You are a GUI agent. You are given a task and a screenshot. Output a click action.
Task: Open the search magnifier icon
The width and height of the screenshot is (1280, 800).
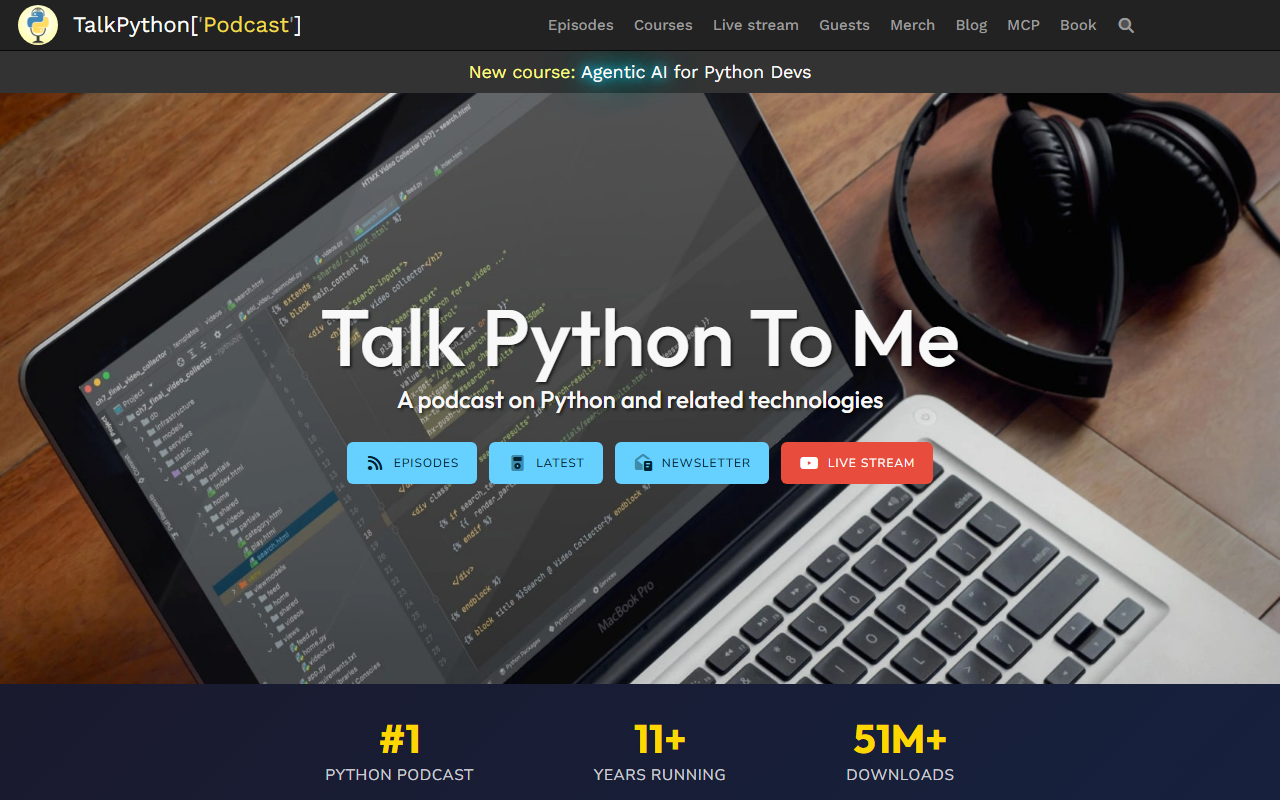click(1126, 25)
